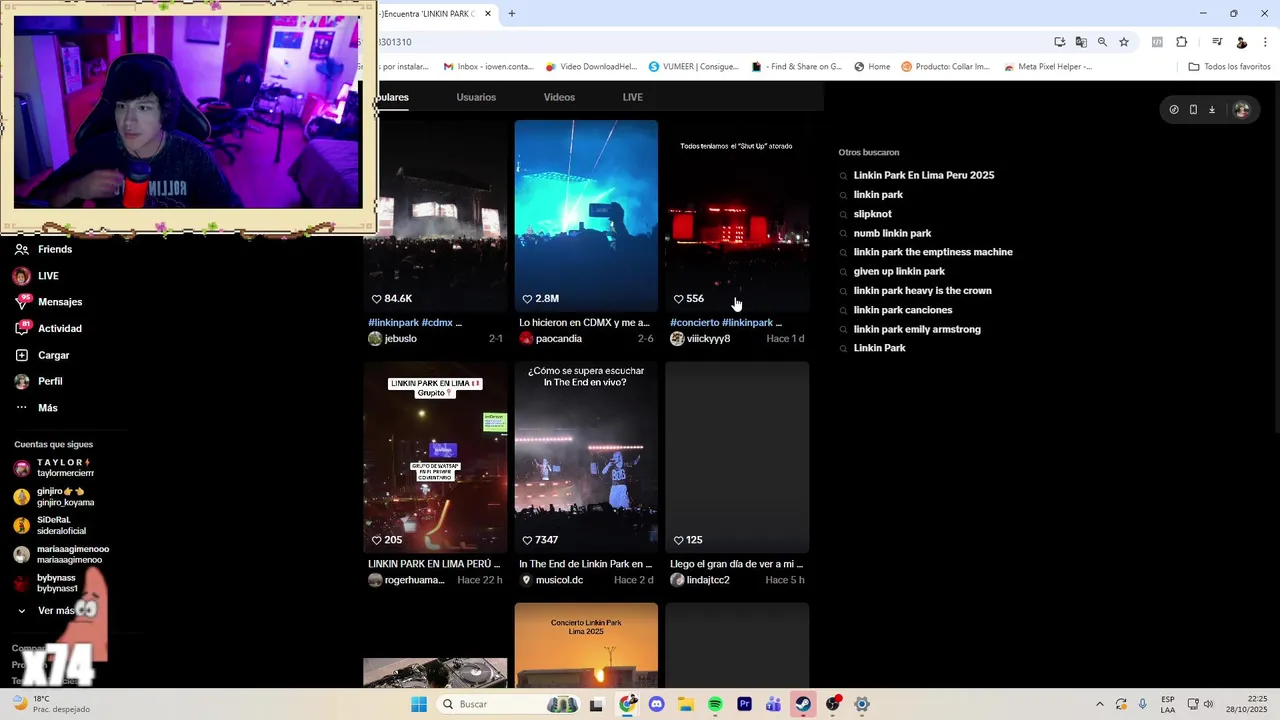Image resolution: width=1280 pixels, height=720 pixels.
Task: Open Spotify from the taskbar
Action: click(x=715, y=704)
